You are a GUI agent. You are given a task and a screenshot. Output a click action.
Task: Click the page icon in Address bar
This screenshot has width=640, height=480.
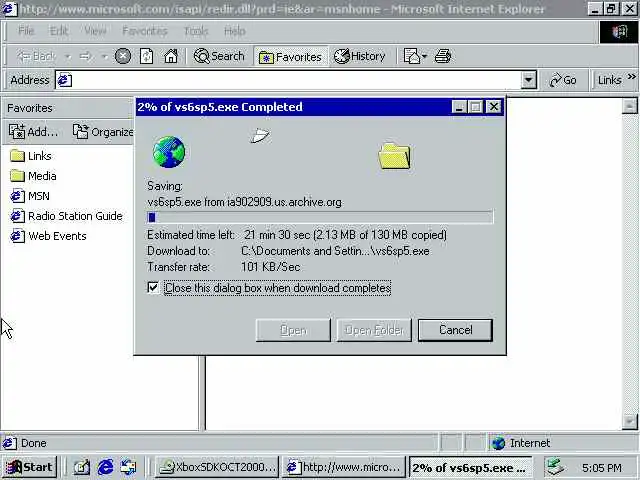(64, 80)
